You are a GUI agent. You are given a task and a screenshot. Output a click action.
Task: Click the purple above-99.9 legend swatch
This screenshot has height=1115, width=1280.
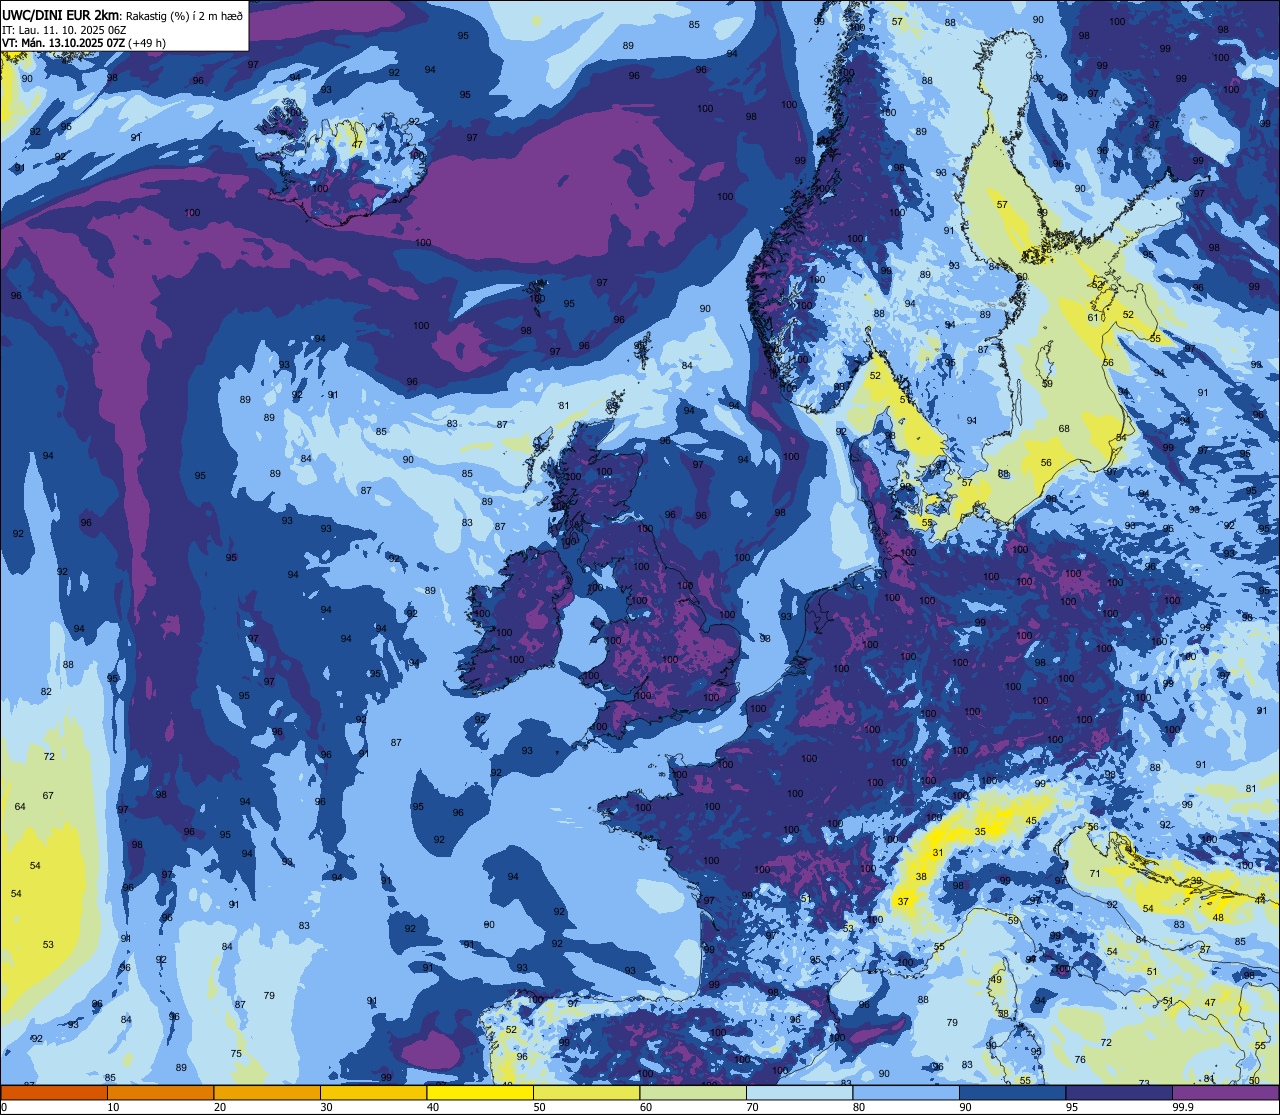[1225, 1093]
